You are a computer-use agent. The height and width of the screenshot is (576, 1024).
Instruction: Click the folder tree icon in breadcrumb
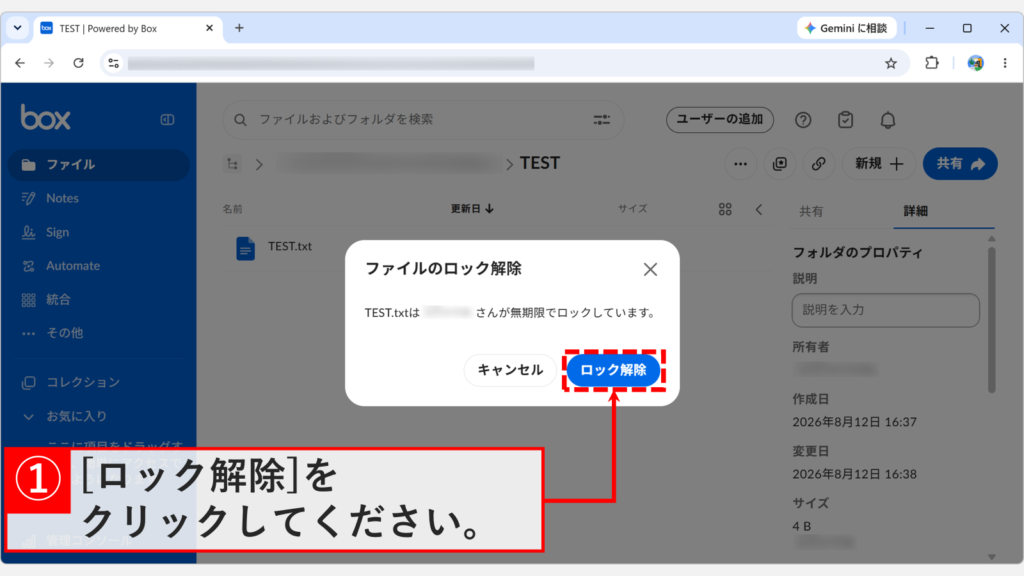coord(232,164)
